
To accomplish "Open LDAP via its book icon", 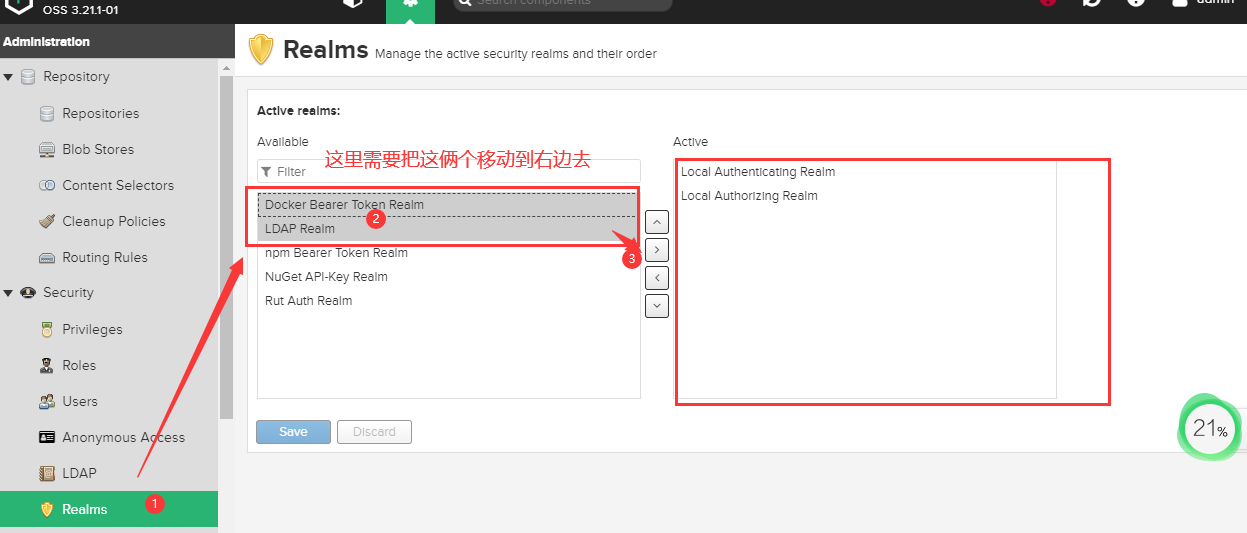I will point(46,474).
